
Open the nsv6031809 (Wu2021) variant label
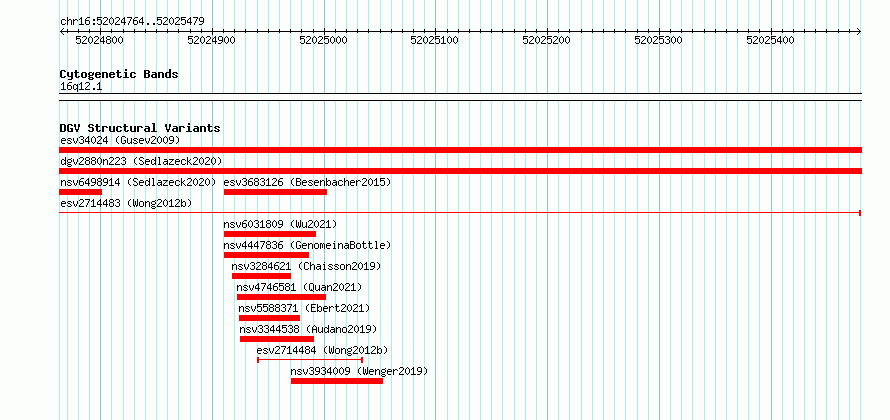coord(280,224)
